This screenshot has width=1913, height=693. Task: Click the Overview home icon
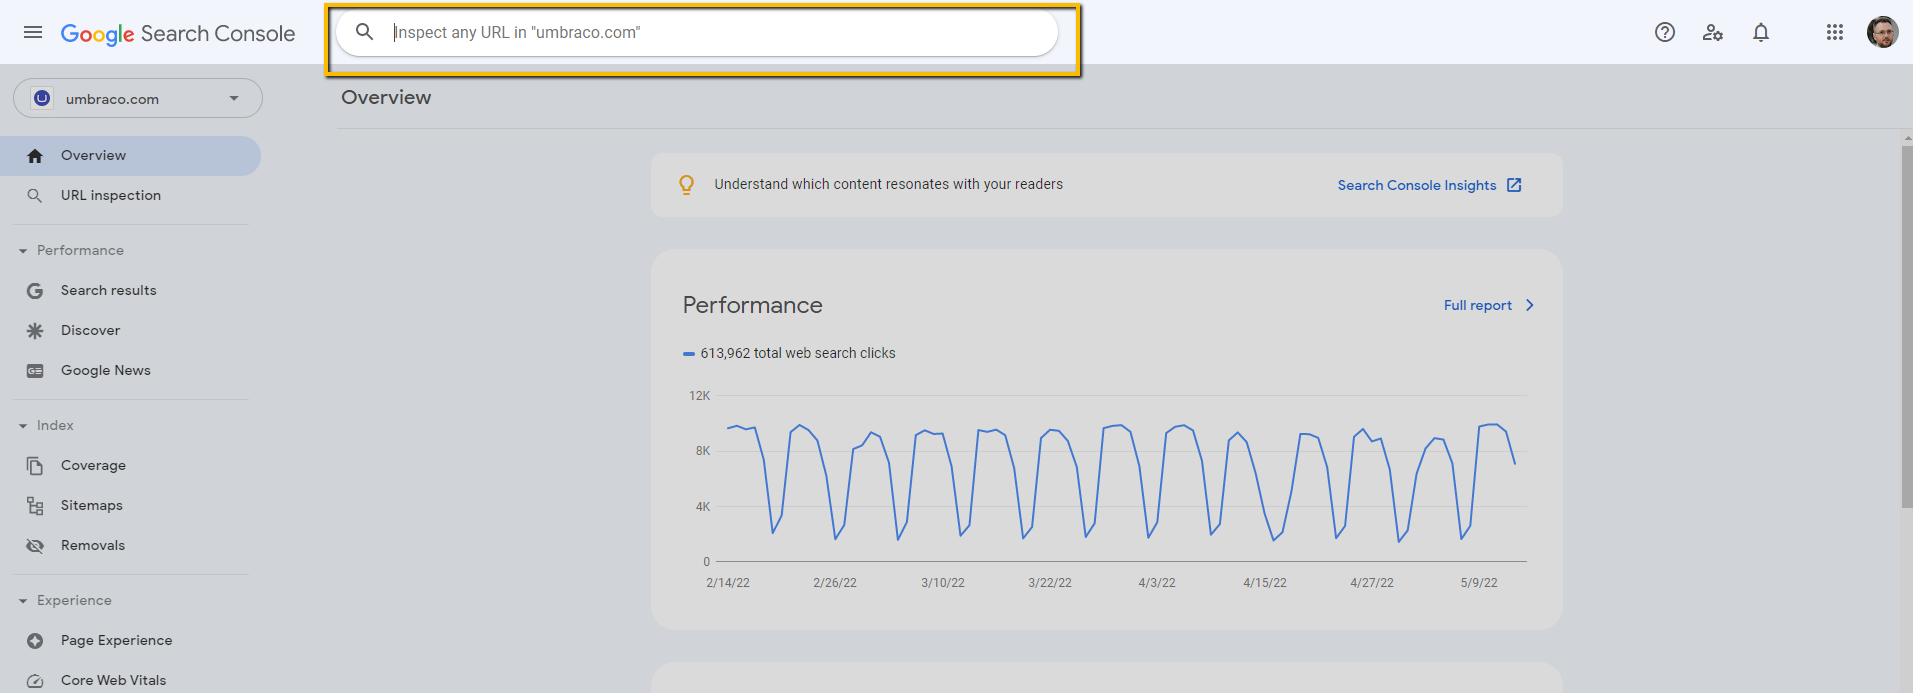point(35,156)
